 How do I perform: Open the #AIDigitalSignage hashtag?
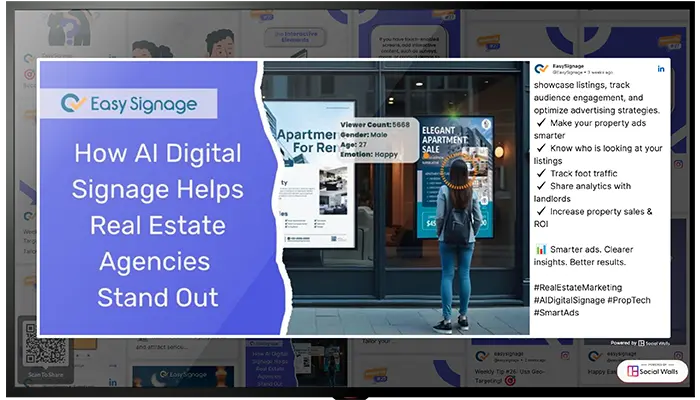pyautogui.click(x=569, y=300)
